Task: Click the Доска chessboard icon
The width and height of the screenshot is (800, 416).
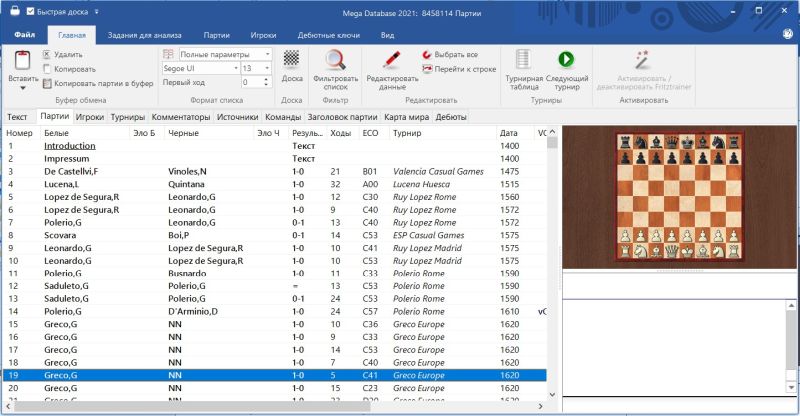Action: [291, 60]
